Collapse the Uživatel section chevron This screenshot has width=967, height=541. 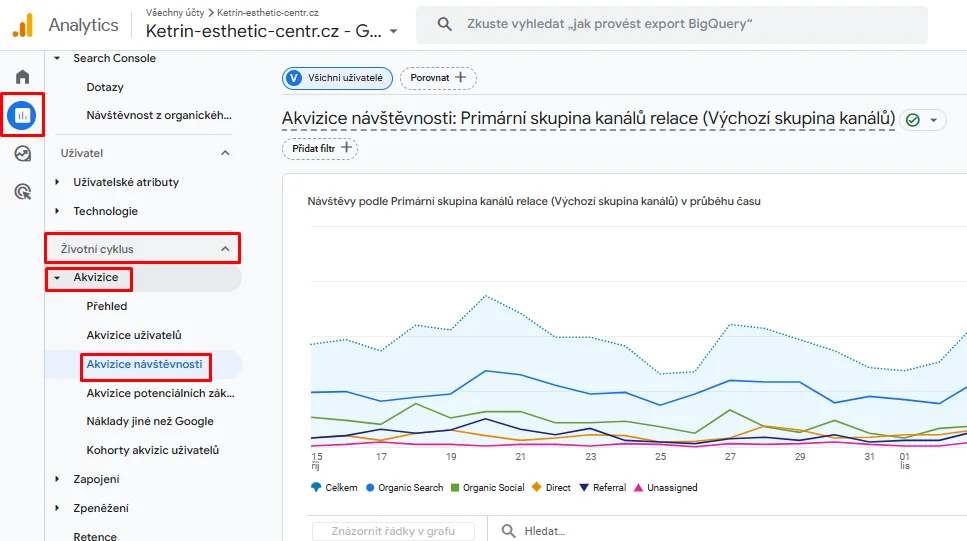225,153
